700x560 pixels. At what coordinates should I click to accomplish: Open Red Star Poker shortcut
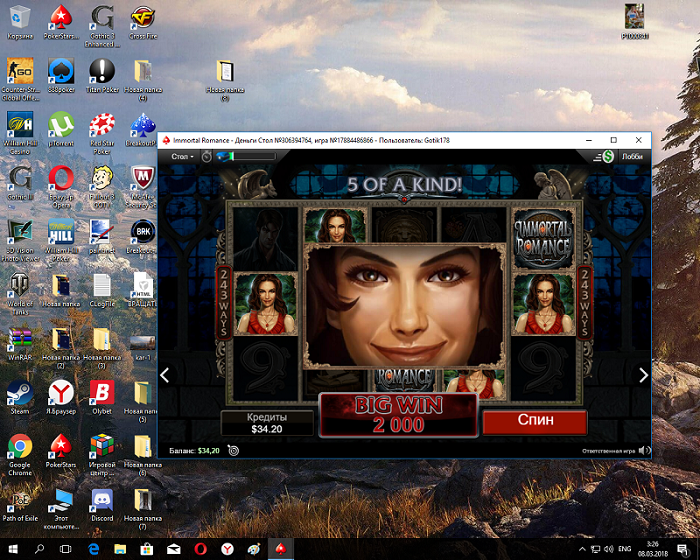pos(102,133)
